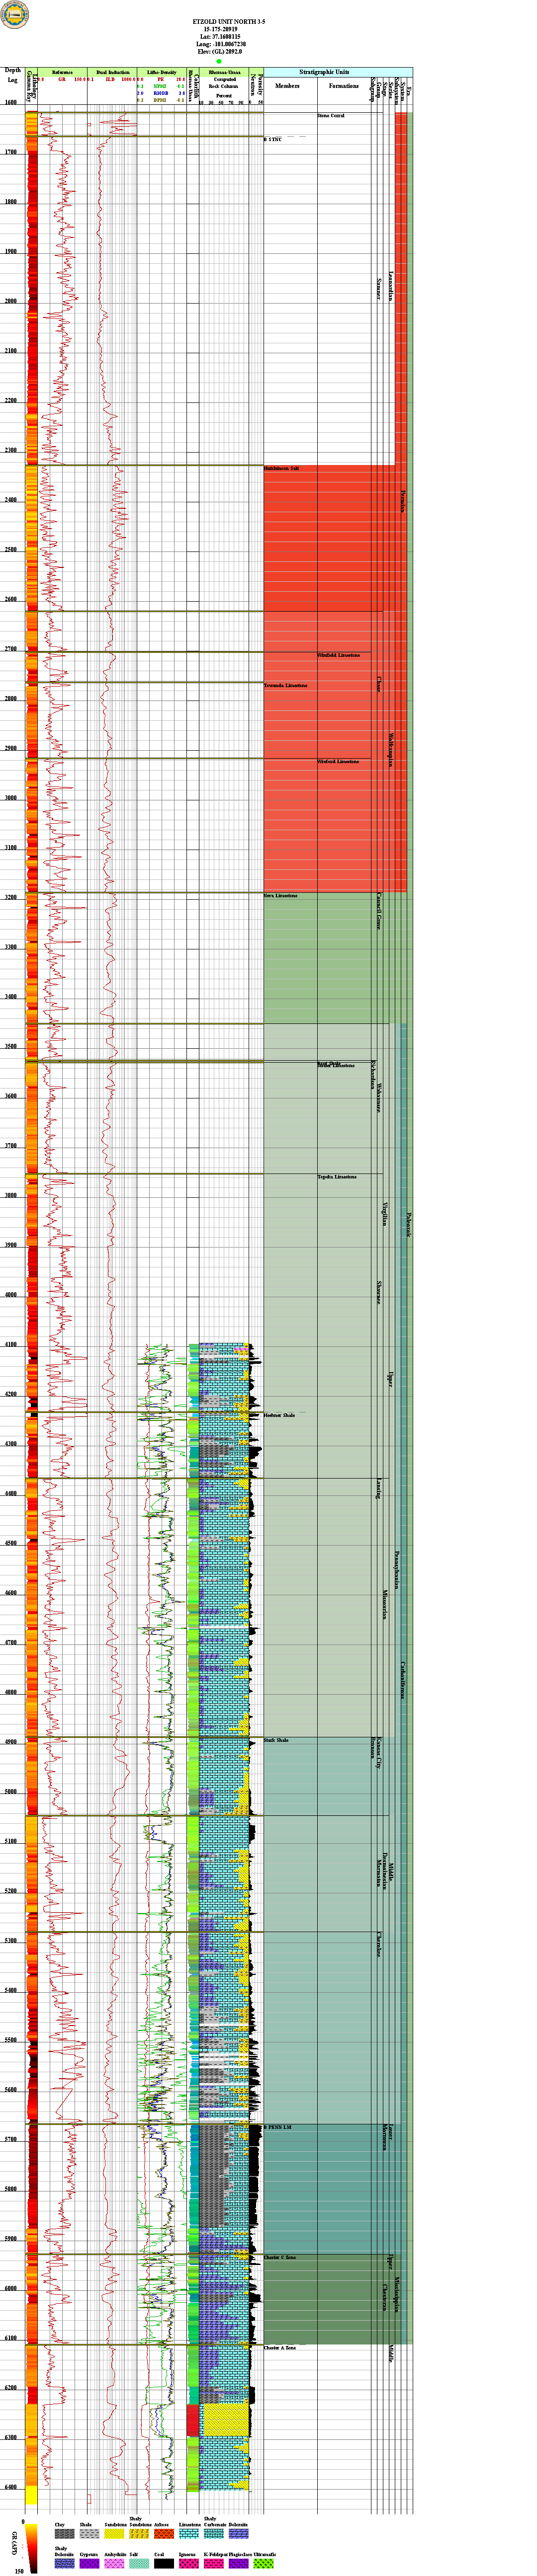Select the Shaly Sandstone legend swatch
Image resolution: width=537 pixels, height=2576 pixels.
[x=138, y=2535]
